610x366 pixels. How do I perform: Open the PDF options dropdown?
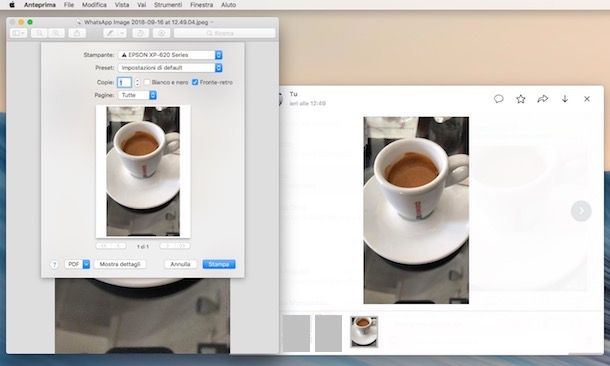[x=77, y=264]
